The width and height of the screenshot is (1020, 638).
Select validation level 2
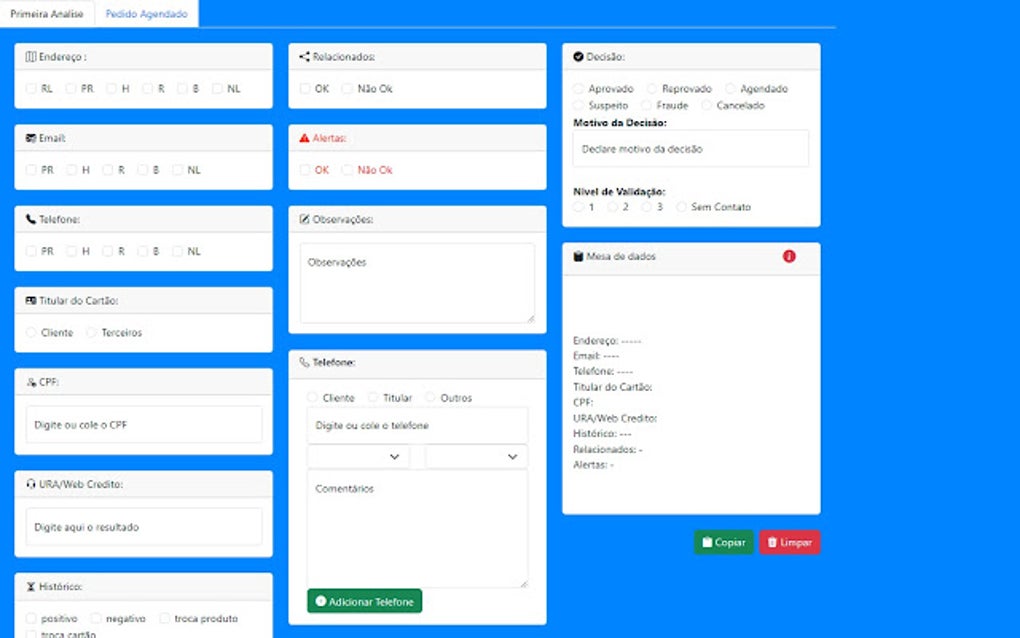coord(612,207)
